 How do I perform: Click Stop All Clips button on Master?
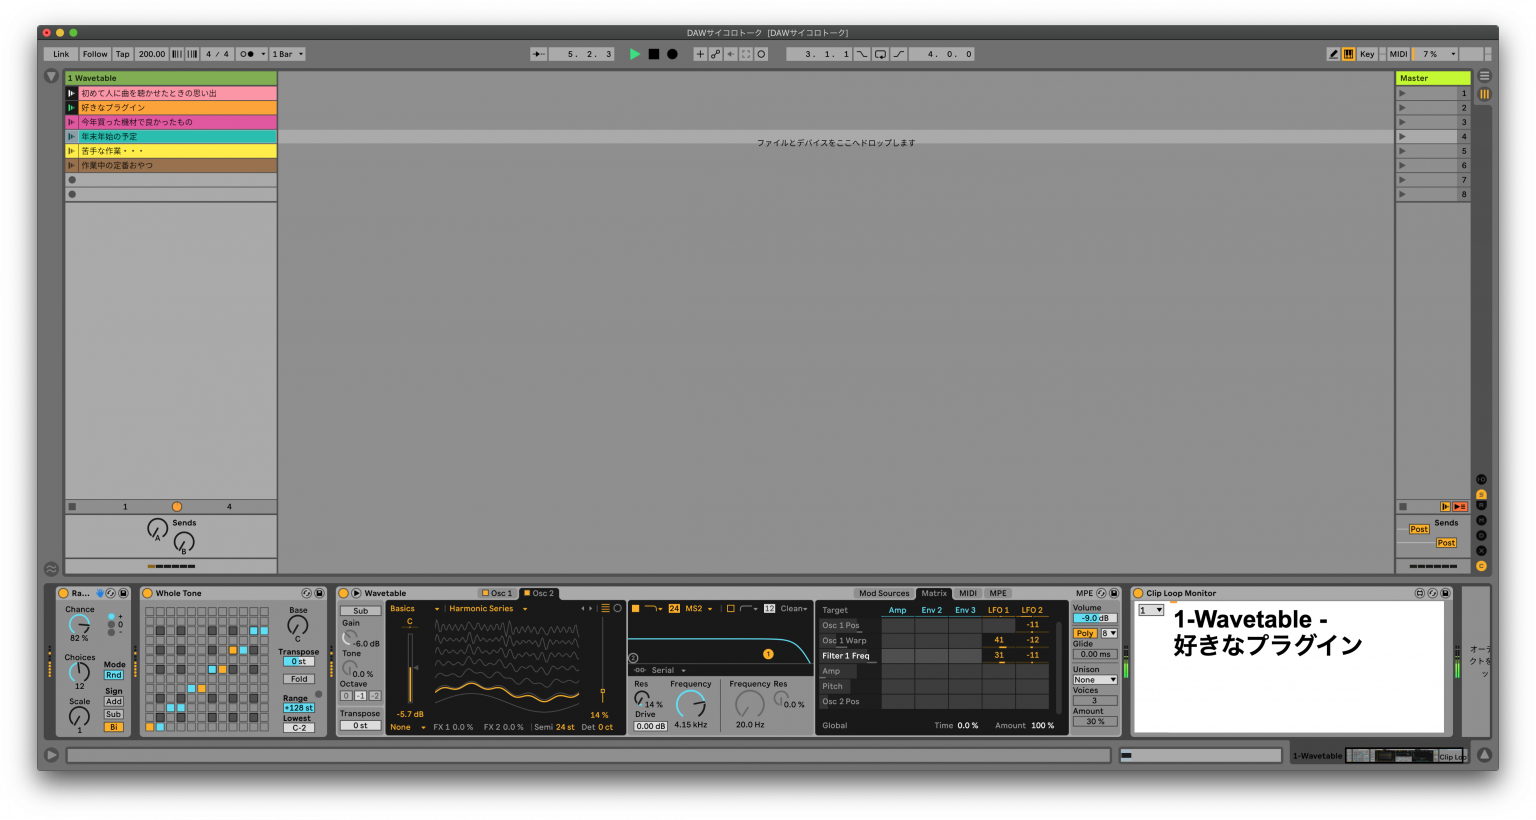(1403, 507)
